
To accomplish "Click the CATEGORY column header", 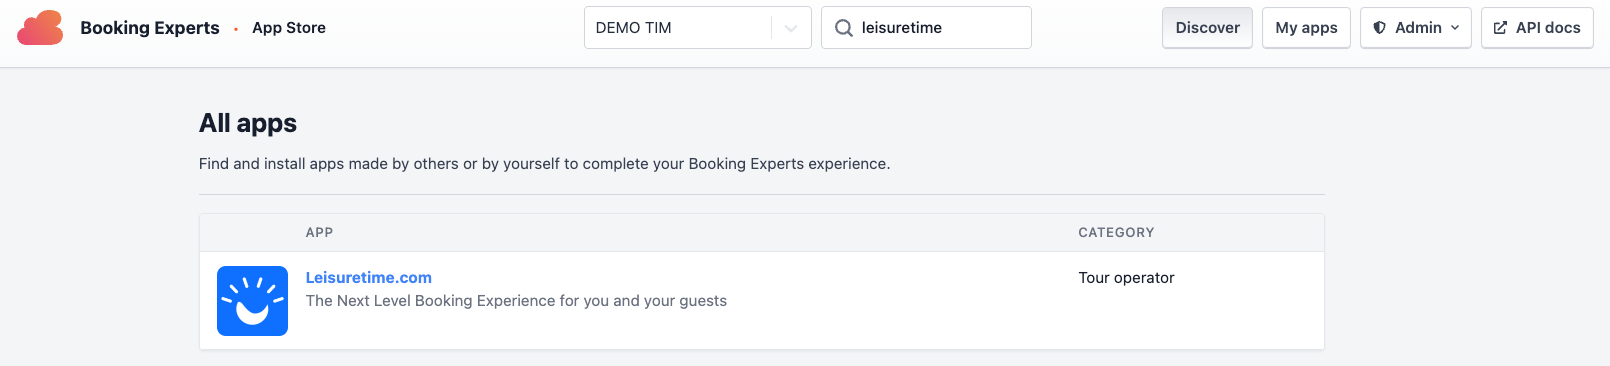I will (x=1116, y=233).
